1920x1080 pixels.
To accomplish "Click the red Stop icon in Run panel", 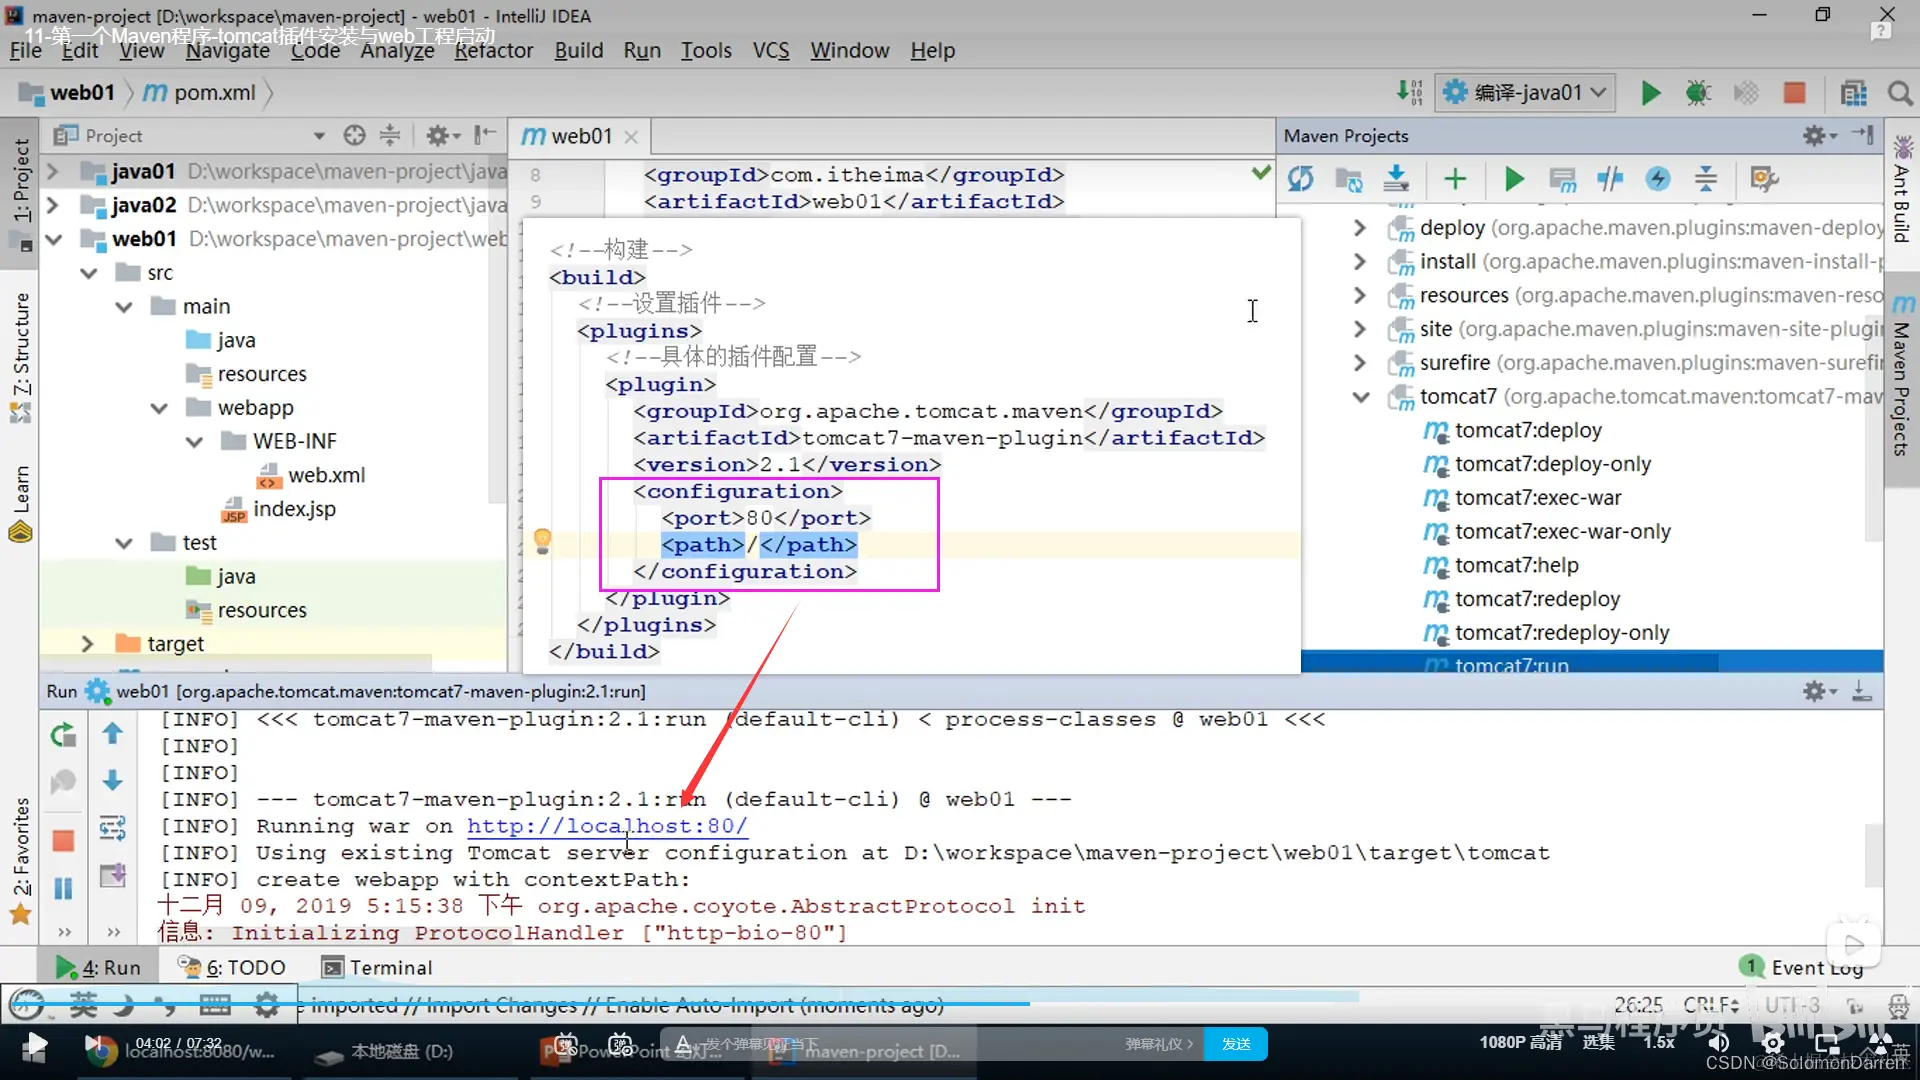I will 63,841.
